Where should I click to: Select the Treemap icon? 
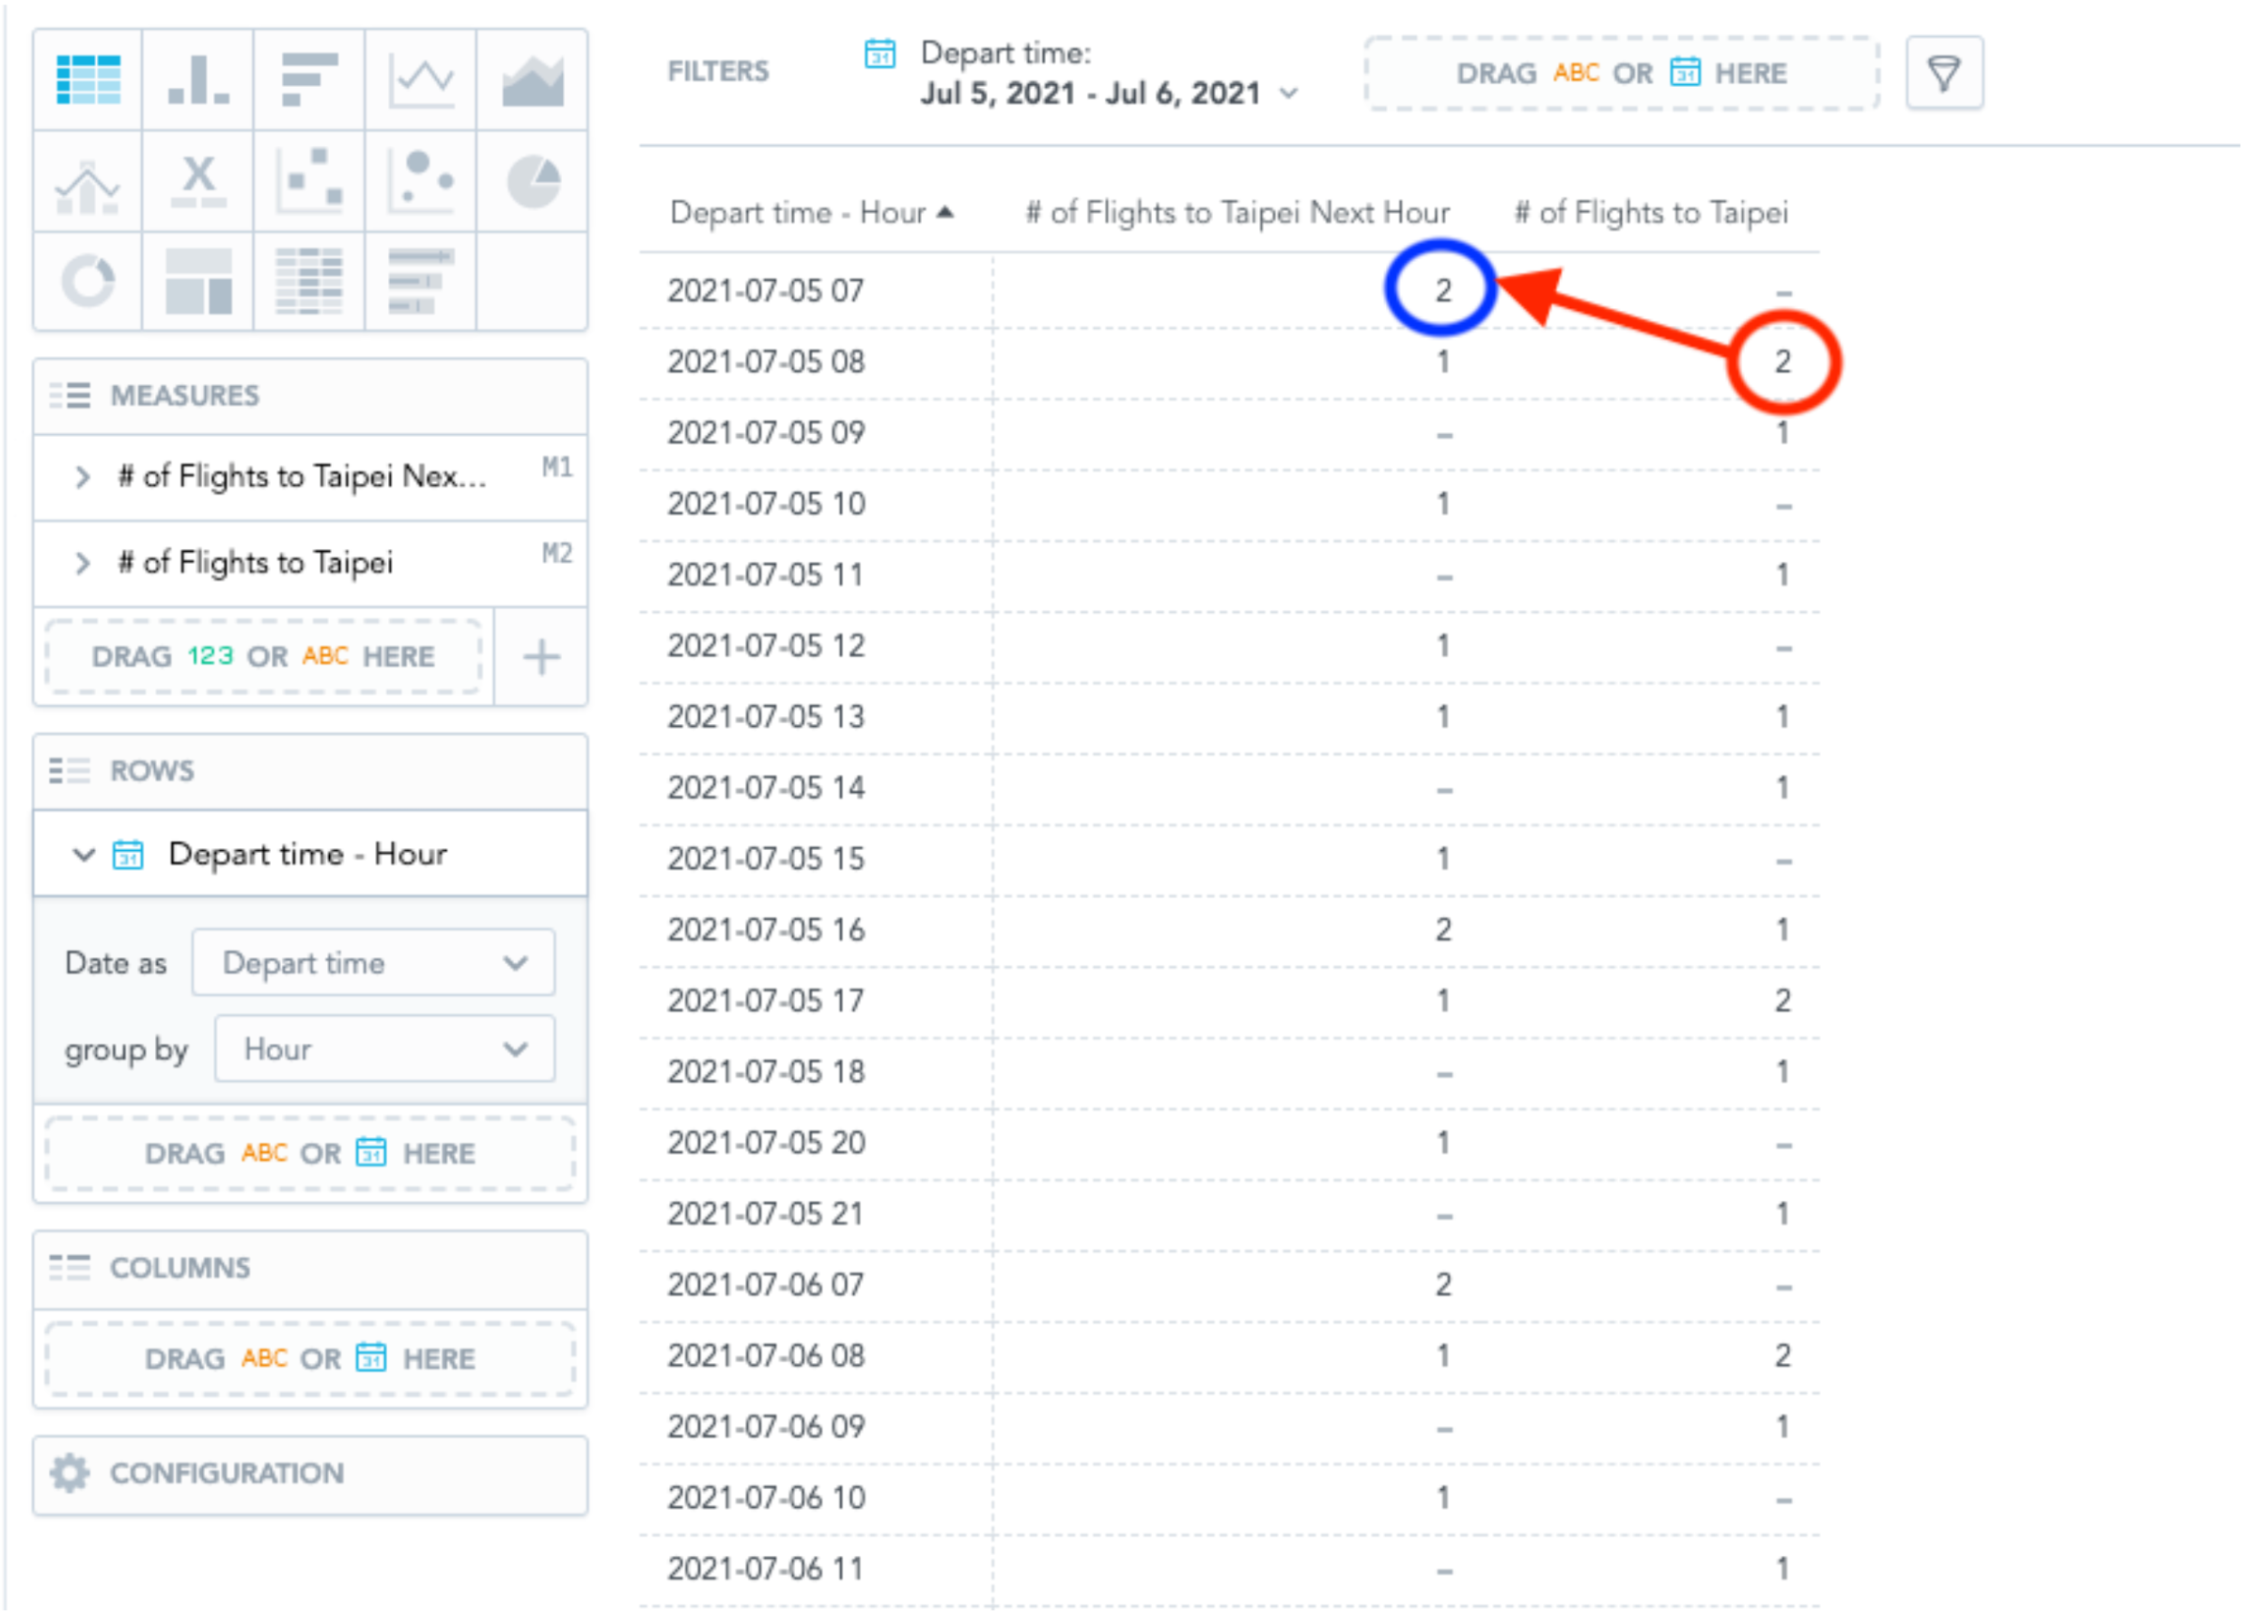pyautogui.click(x=198, y=281)
